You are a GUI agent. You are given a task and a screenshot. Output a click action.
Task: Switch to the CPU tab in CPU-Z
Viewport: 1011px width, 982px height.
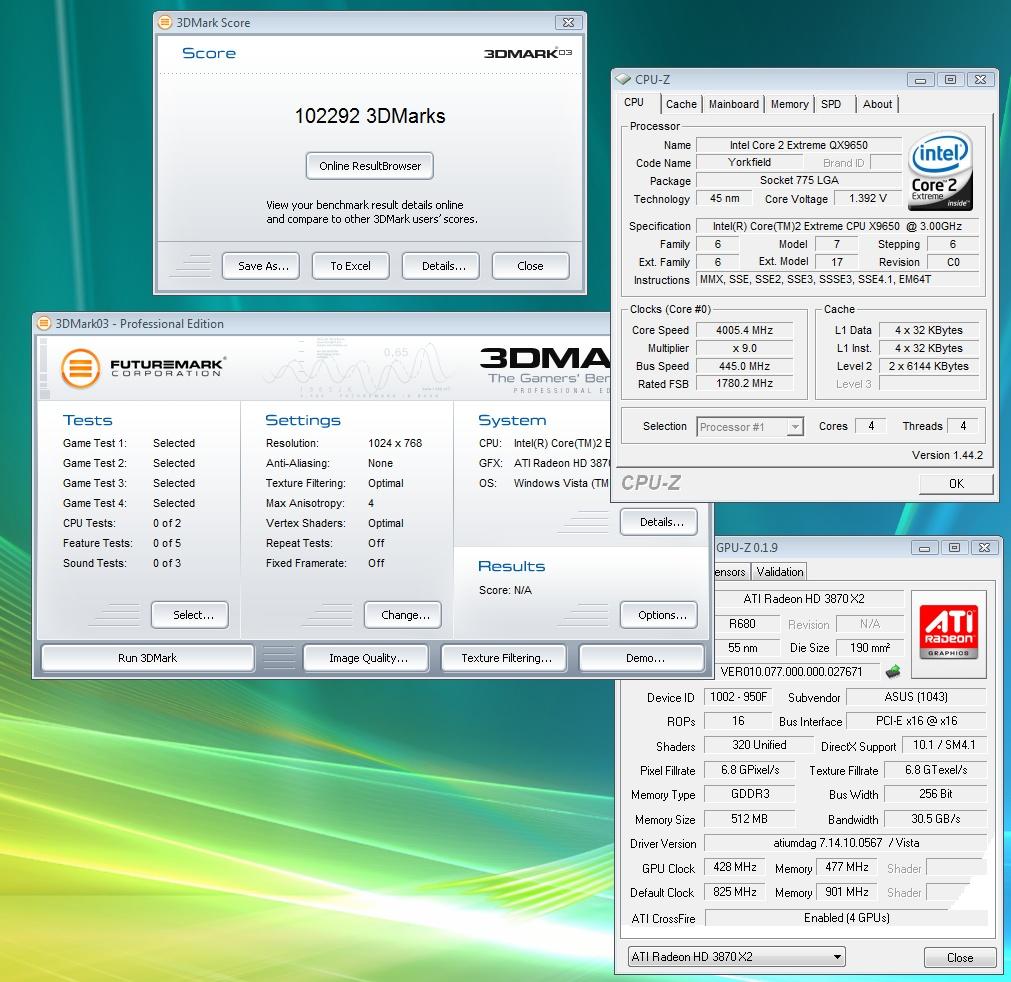(x=634, y=103)
